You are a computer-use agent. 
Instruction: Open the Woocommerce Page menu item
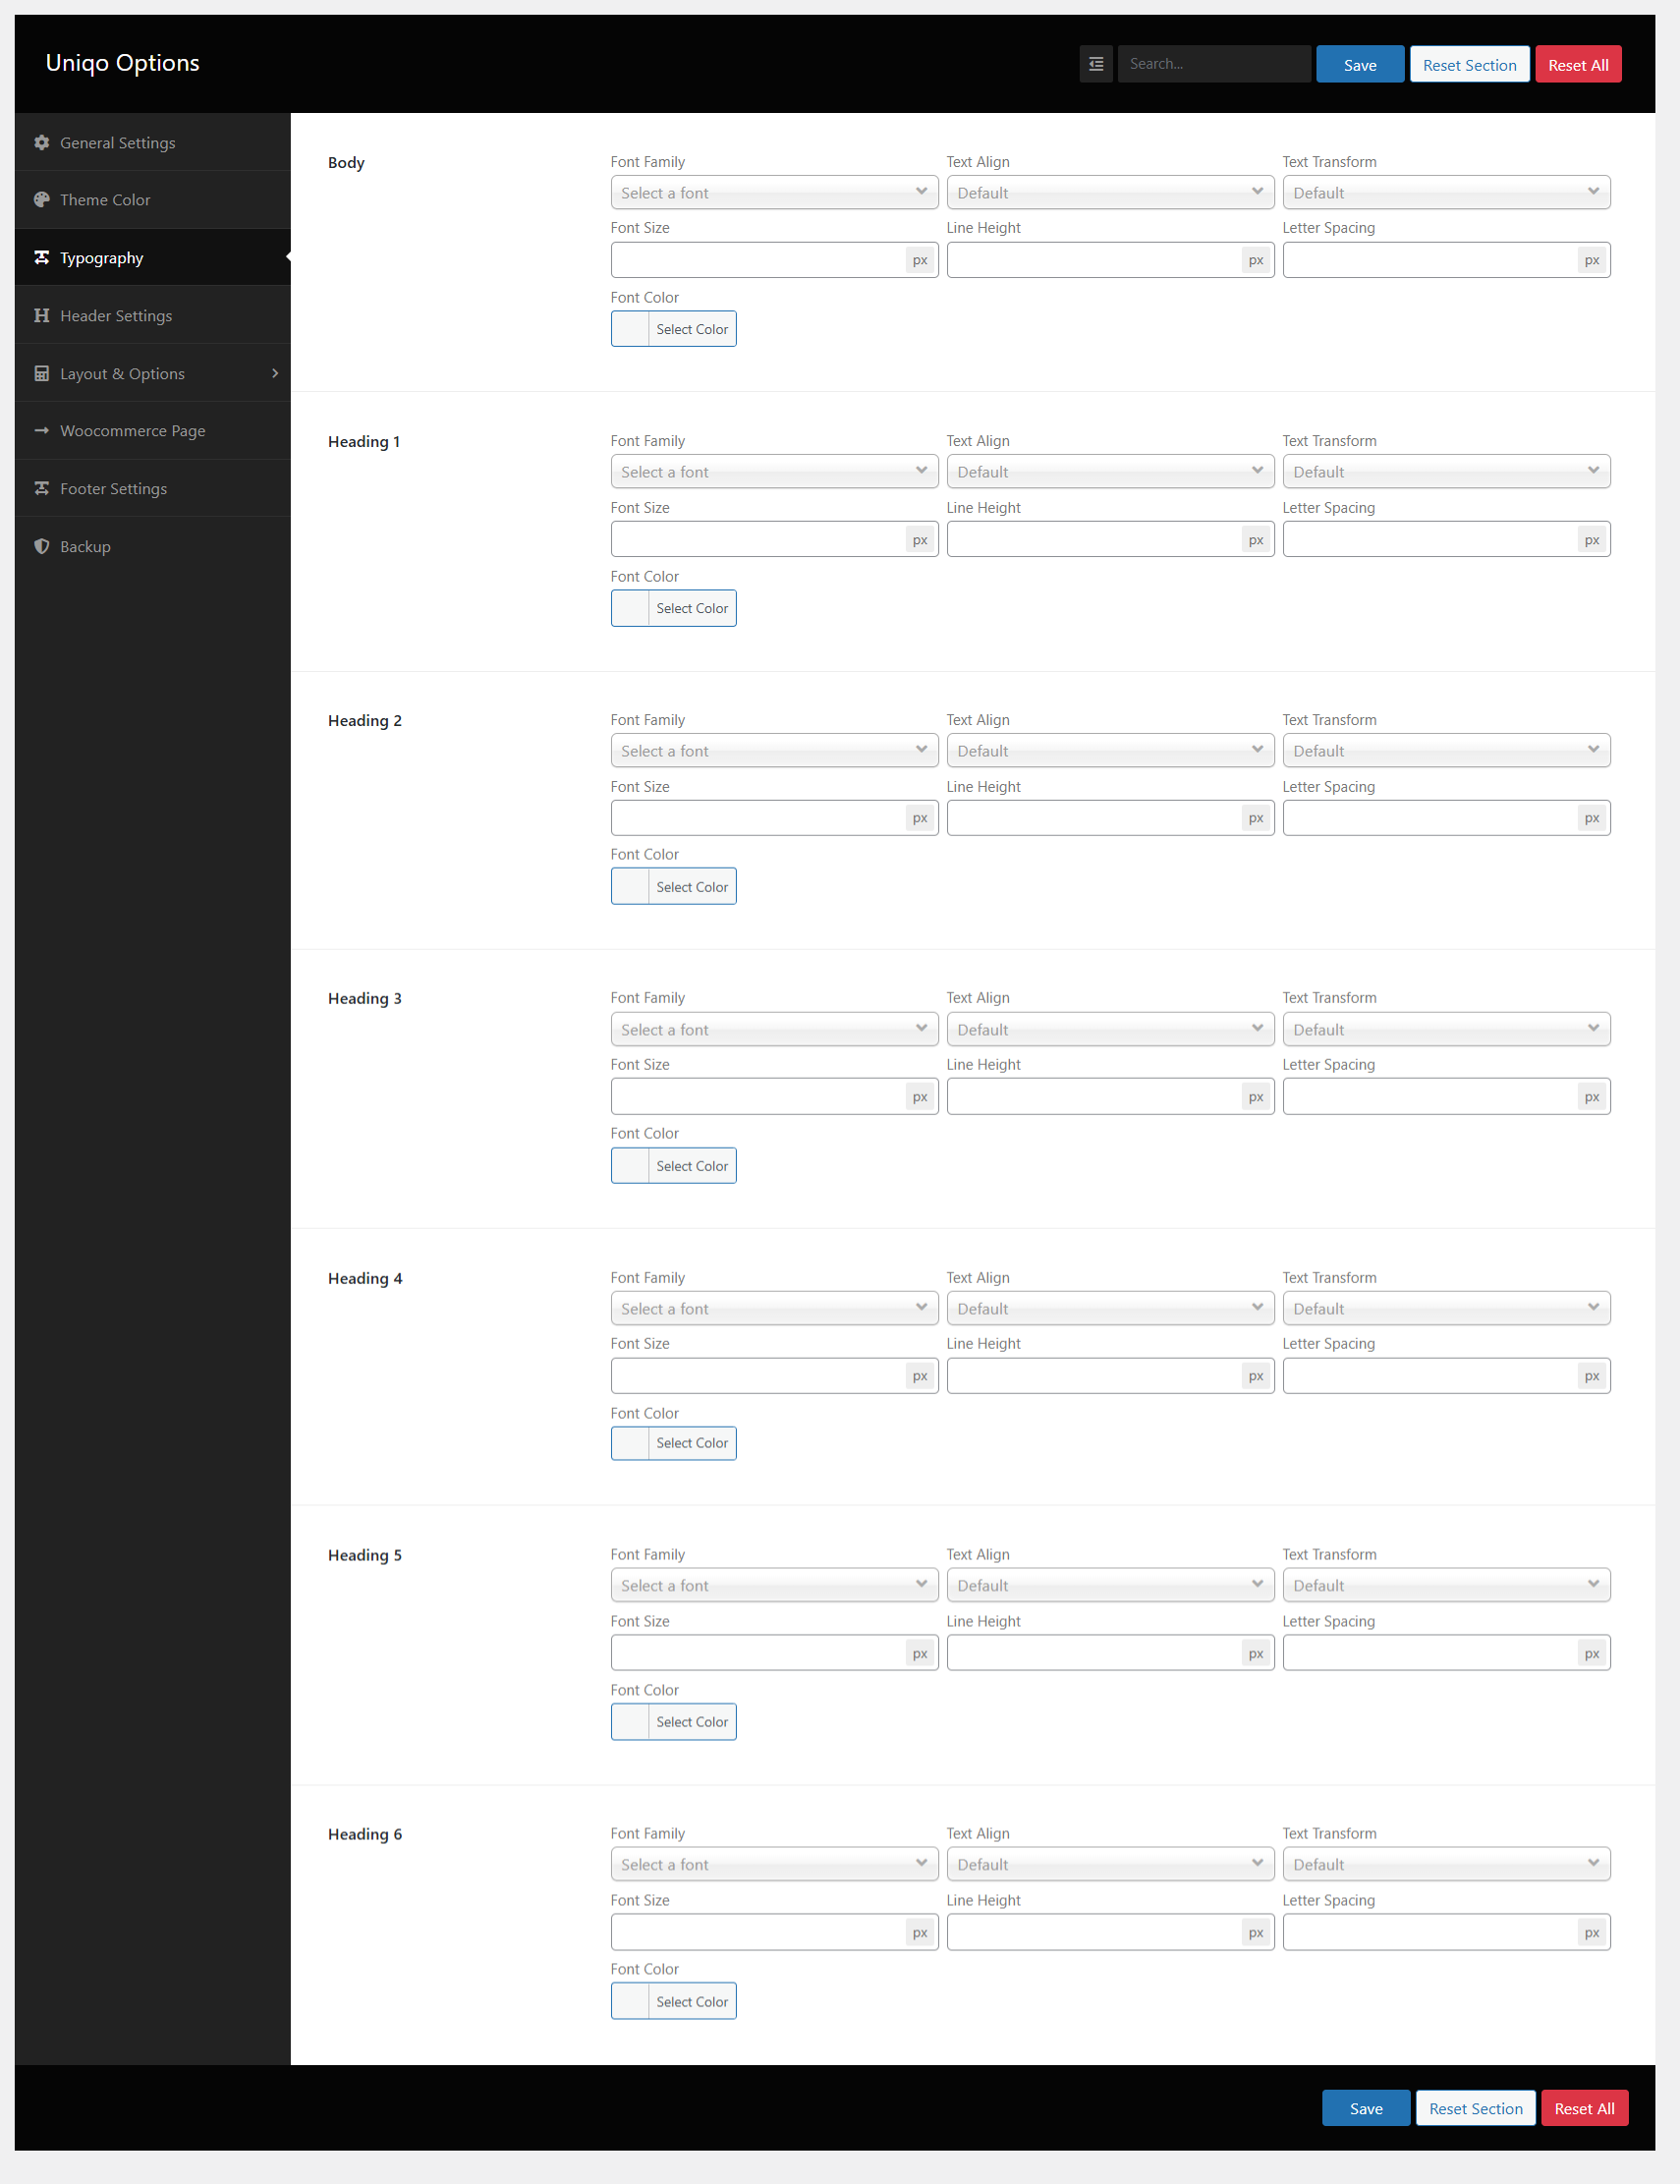(x=133, y=431)
